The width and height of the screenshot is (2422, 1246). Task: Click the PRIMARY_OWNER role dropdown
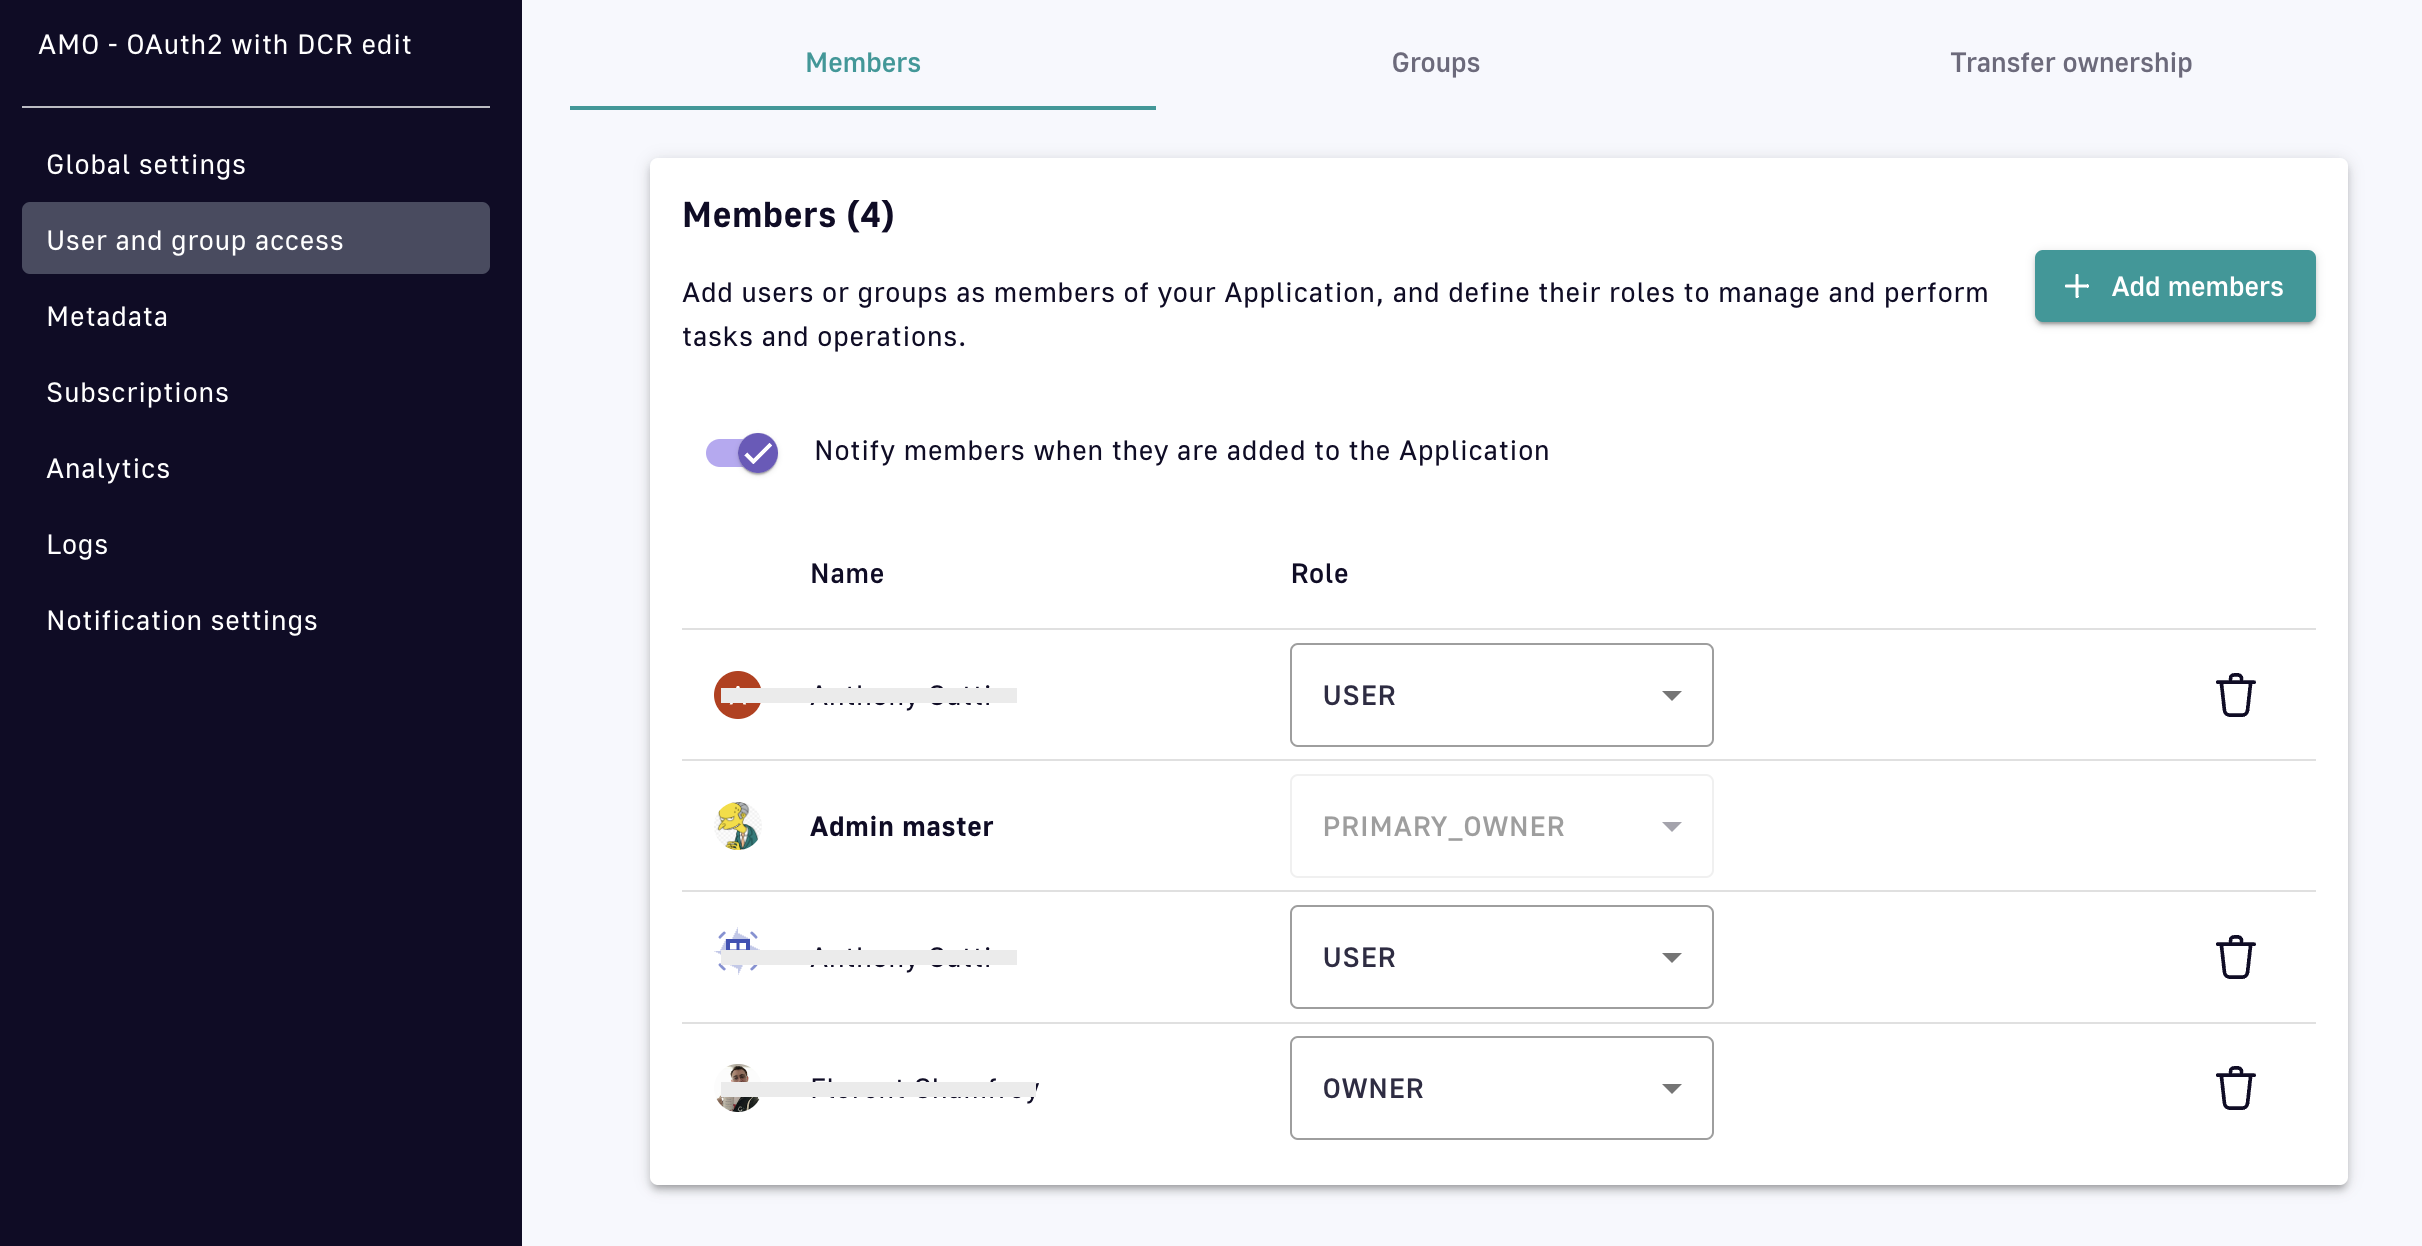[x=1501, y=826]
